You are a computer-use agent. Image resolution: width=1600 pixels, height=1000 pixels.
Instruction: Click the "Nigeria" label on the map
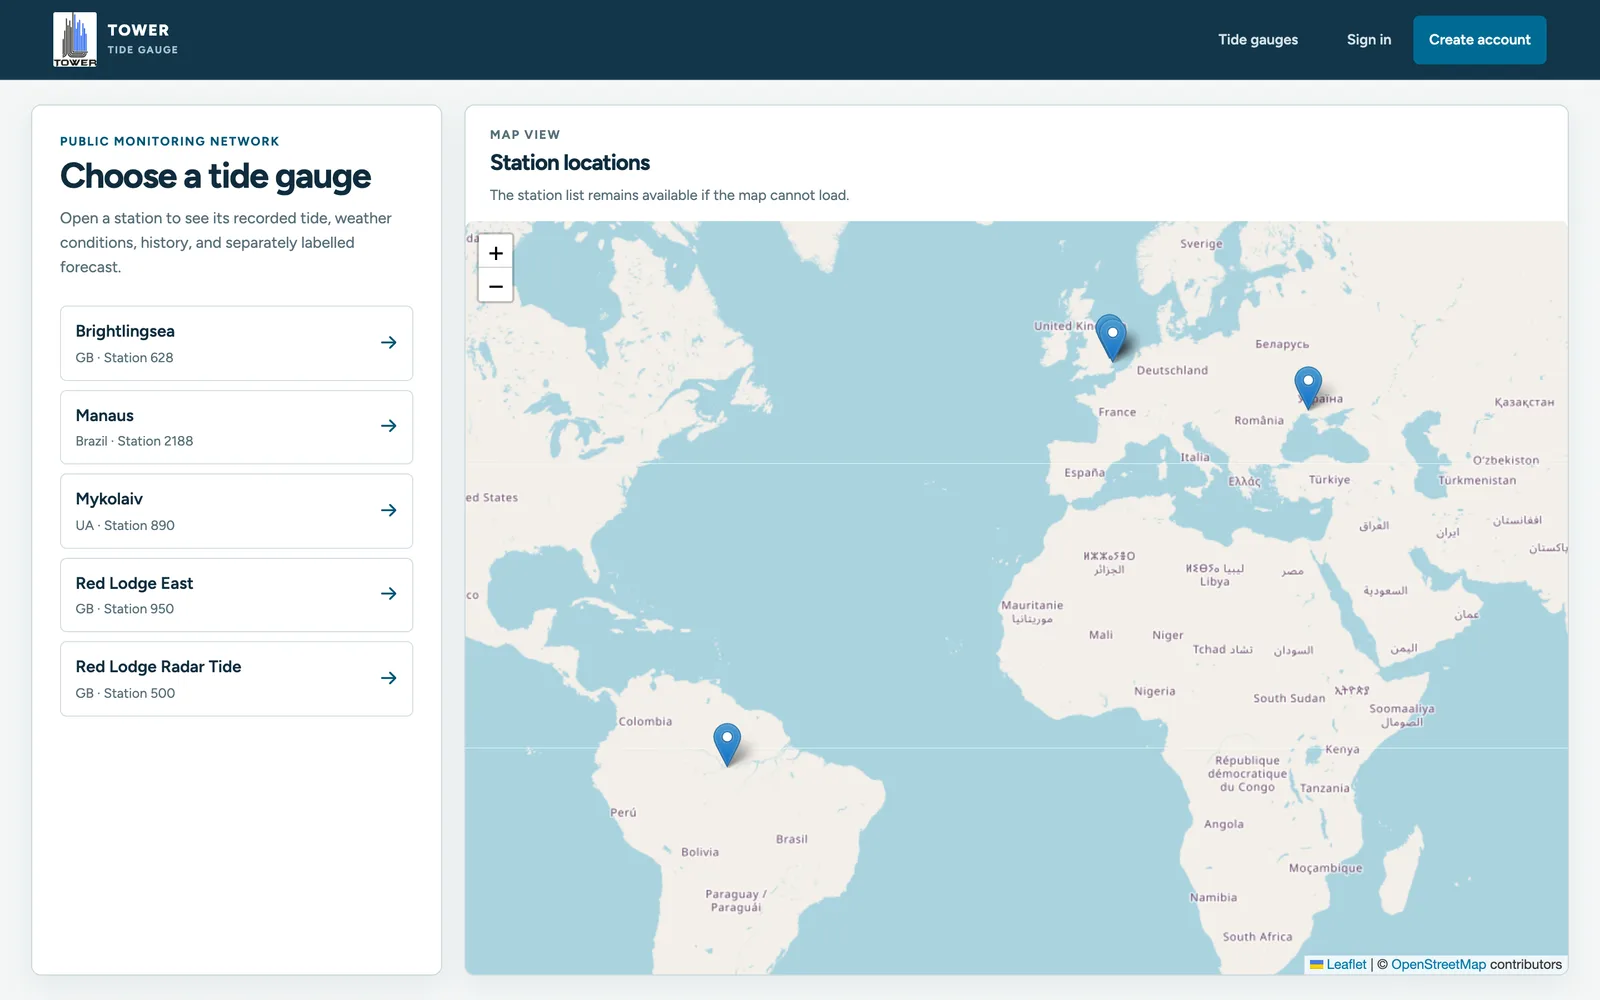pos(1155,691)
